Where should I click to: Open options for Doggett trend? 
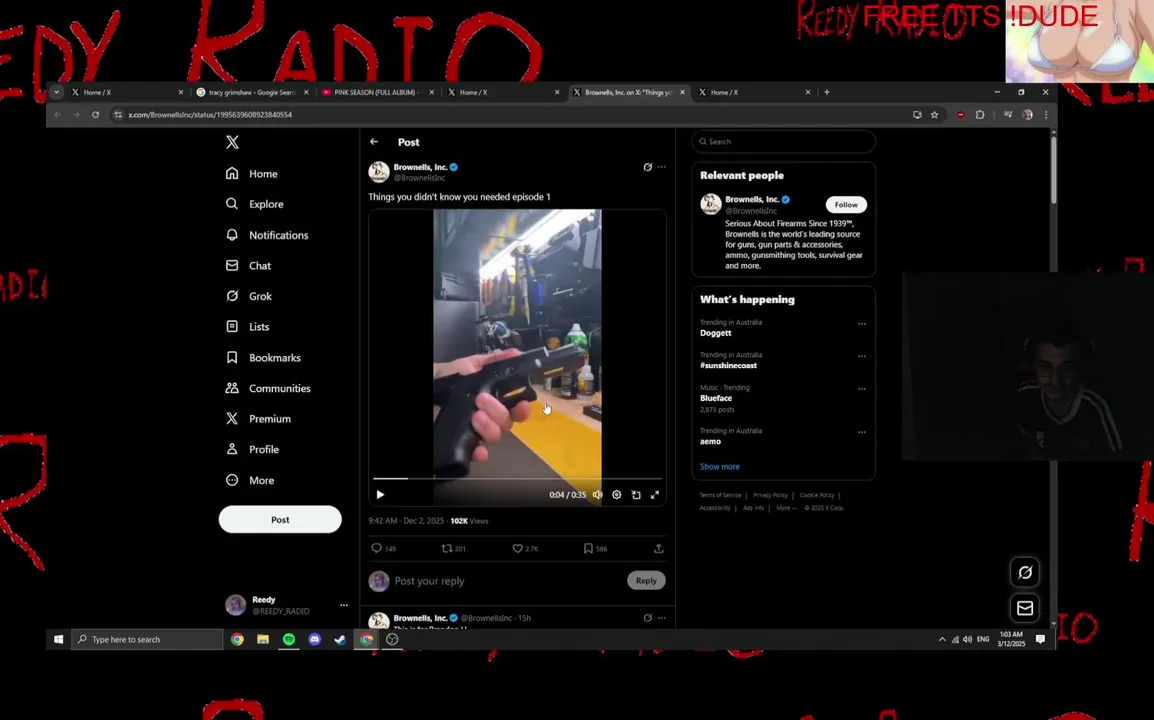coord(862,324)
